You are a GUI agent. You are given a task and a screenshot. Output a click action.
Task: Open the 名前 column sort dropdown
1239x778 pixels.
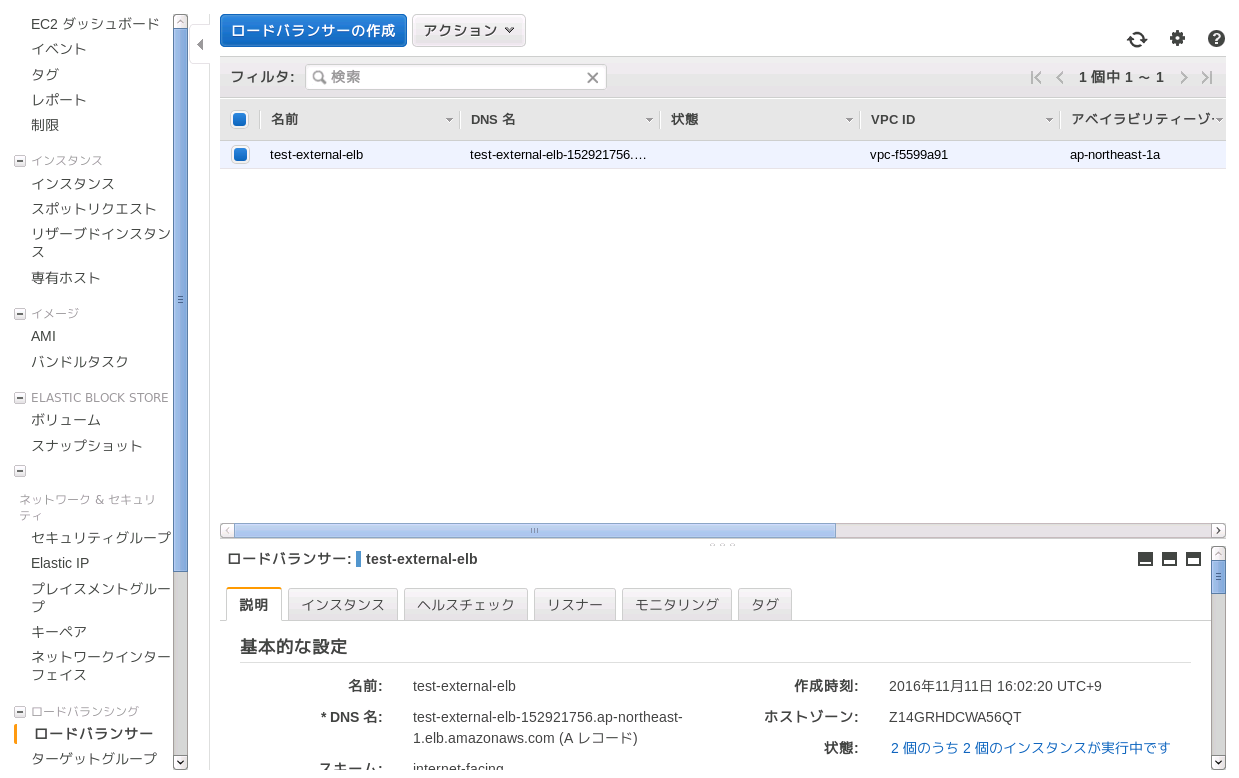449,120
